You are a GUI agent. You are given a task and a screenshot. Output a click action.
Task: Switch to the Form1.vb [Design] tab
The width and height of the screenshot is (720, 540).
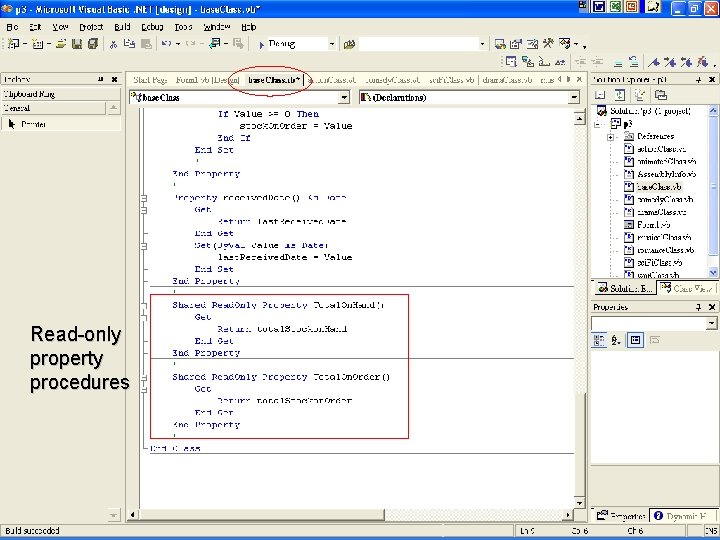tap(207, 80)
